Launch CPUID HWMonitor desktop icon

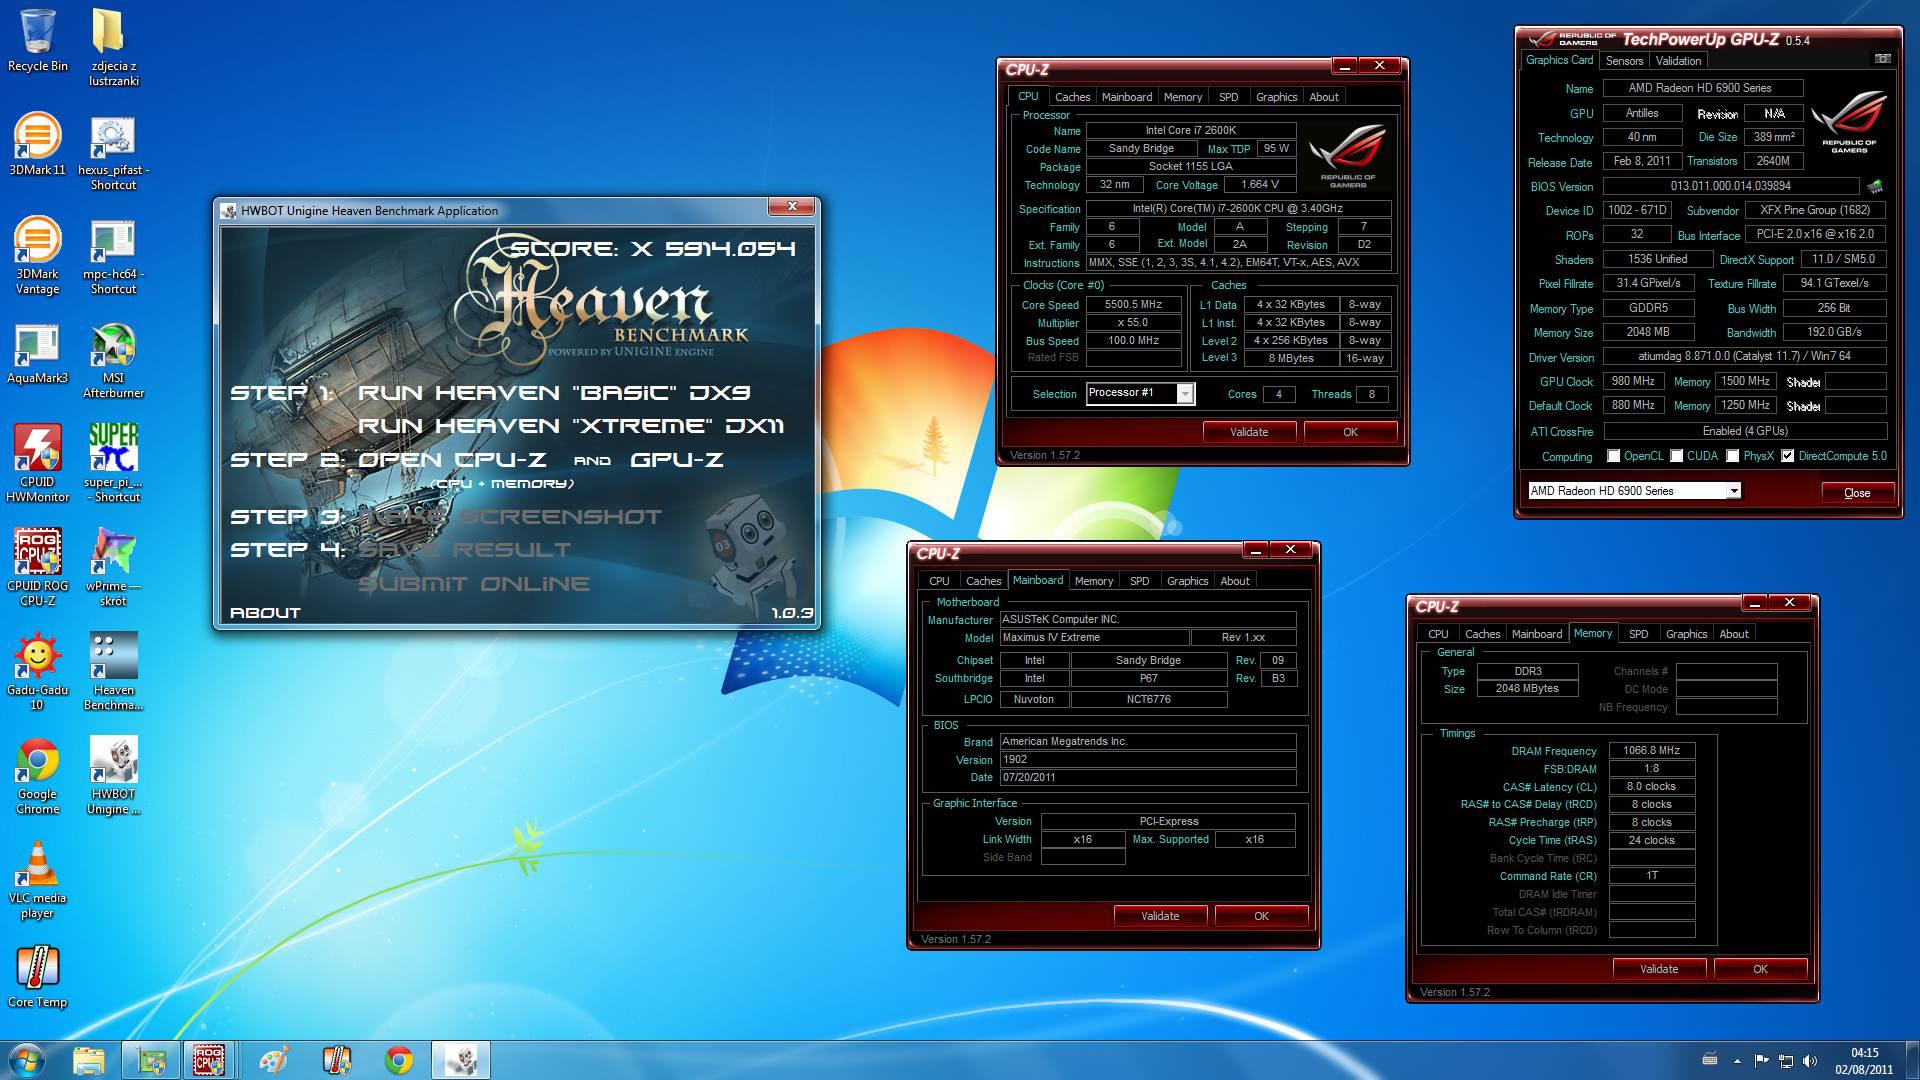click(38, 463)
